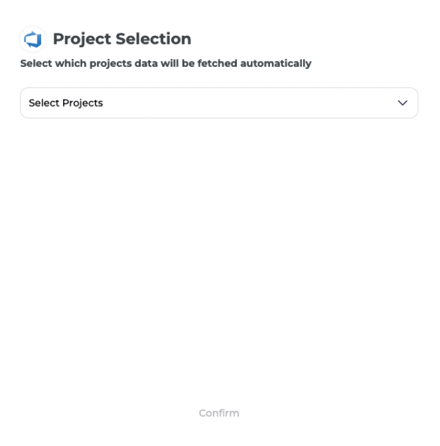Focus the Select Projects combo box

coord(219,103)
